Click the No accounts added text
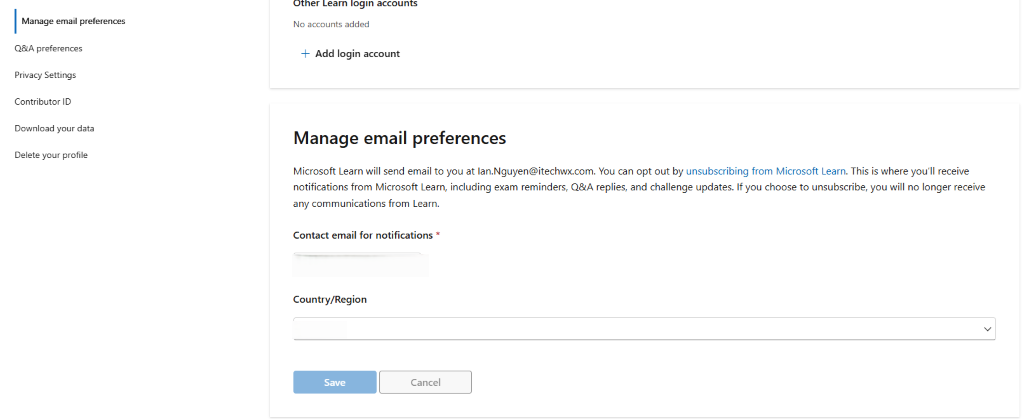The image size is (1024, 419). coord(331,24)
